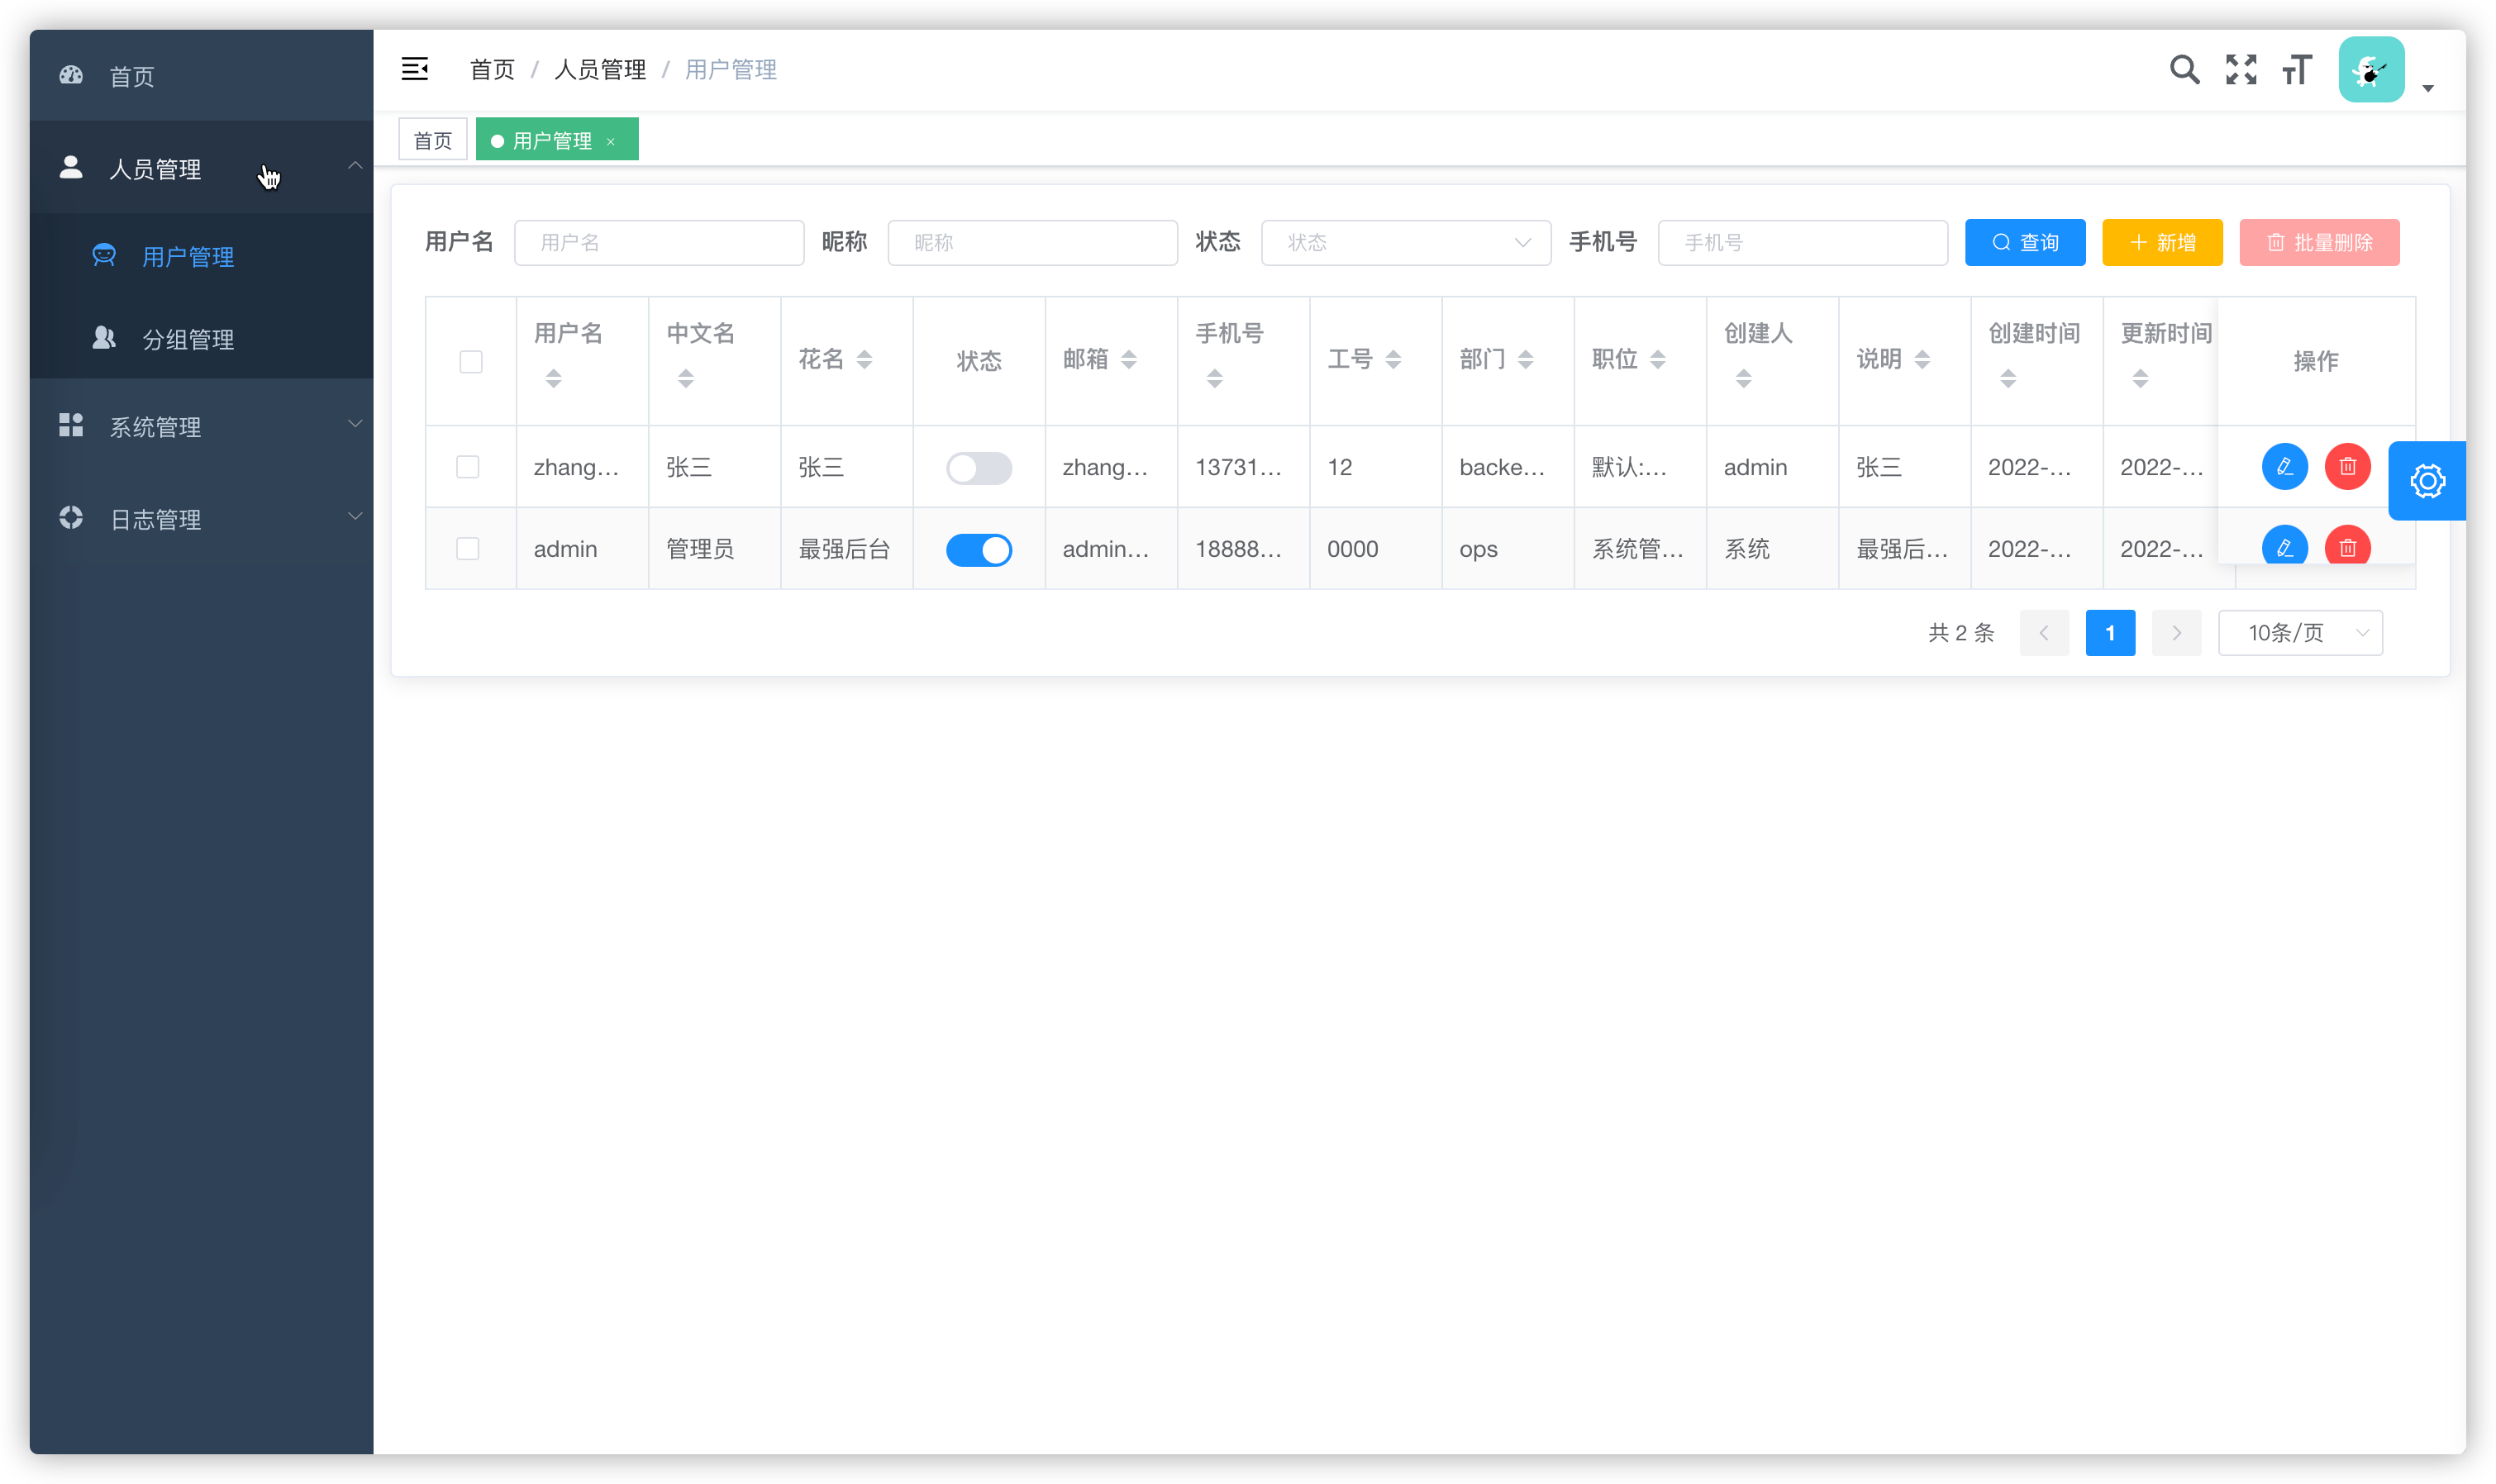Viewport: 2496px width, 1484px height.
Task: Click the blue 查询 button
Action: (2024, 243)
